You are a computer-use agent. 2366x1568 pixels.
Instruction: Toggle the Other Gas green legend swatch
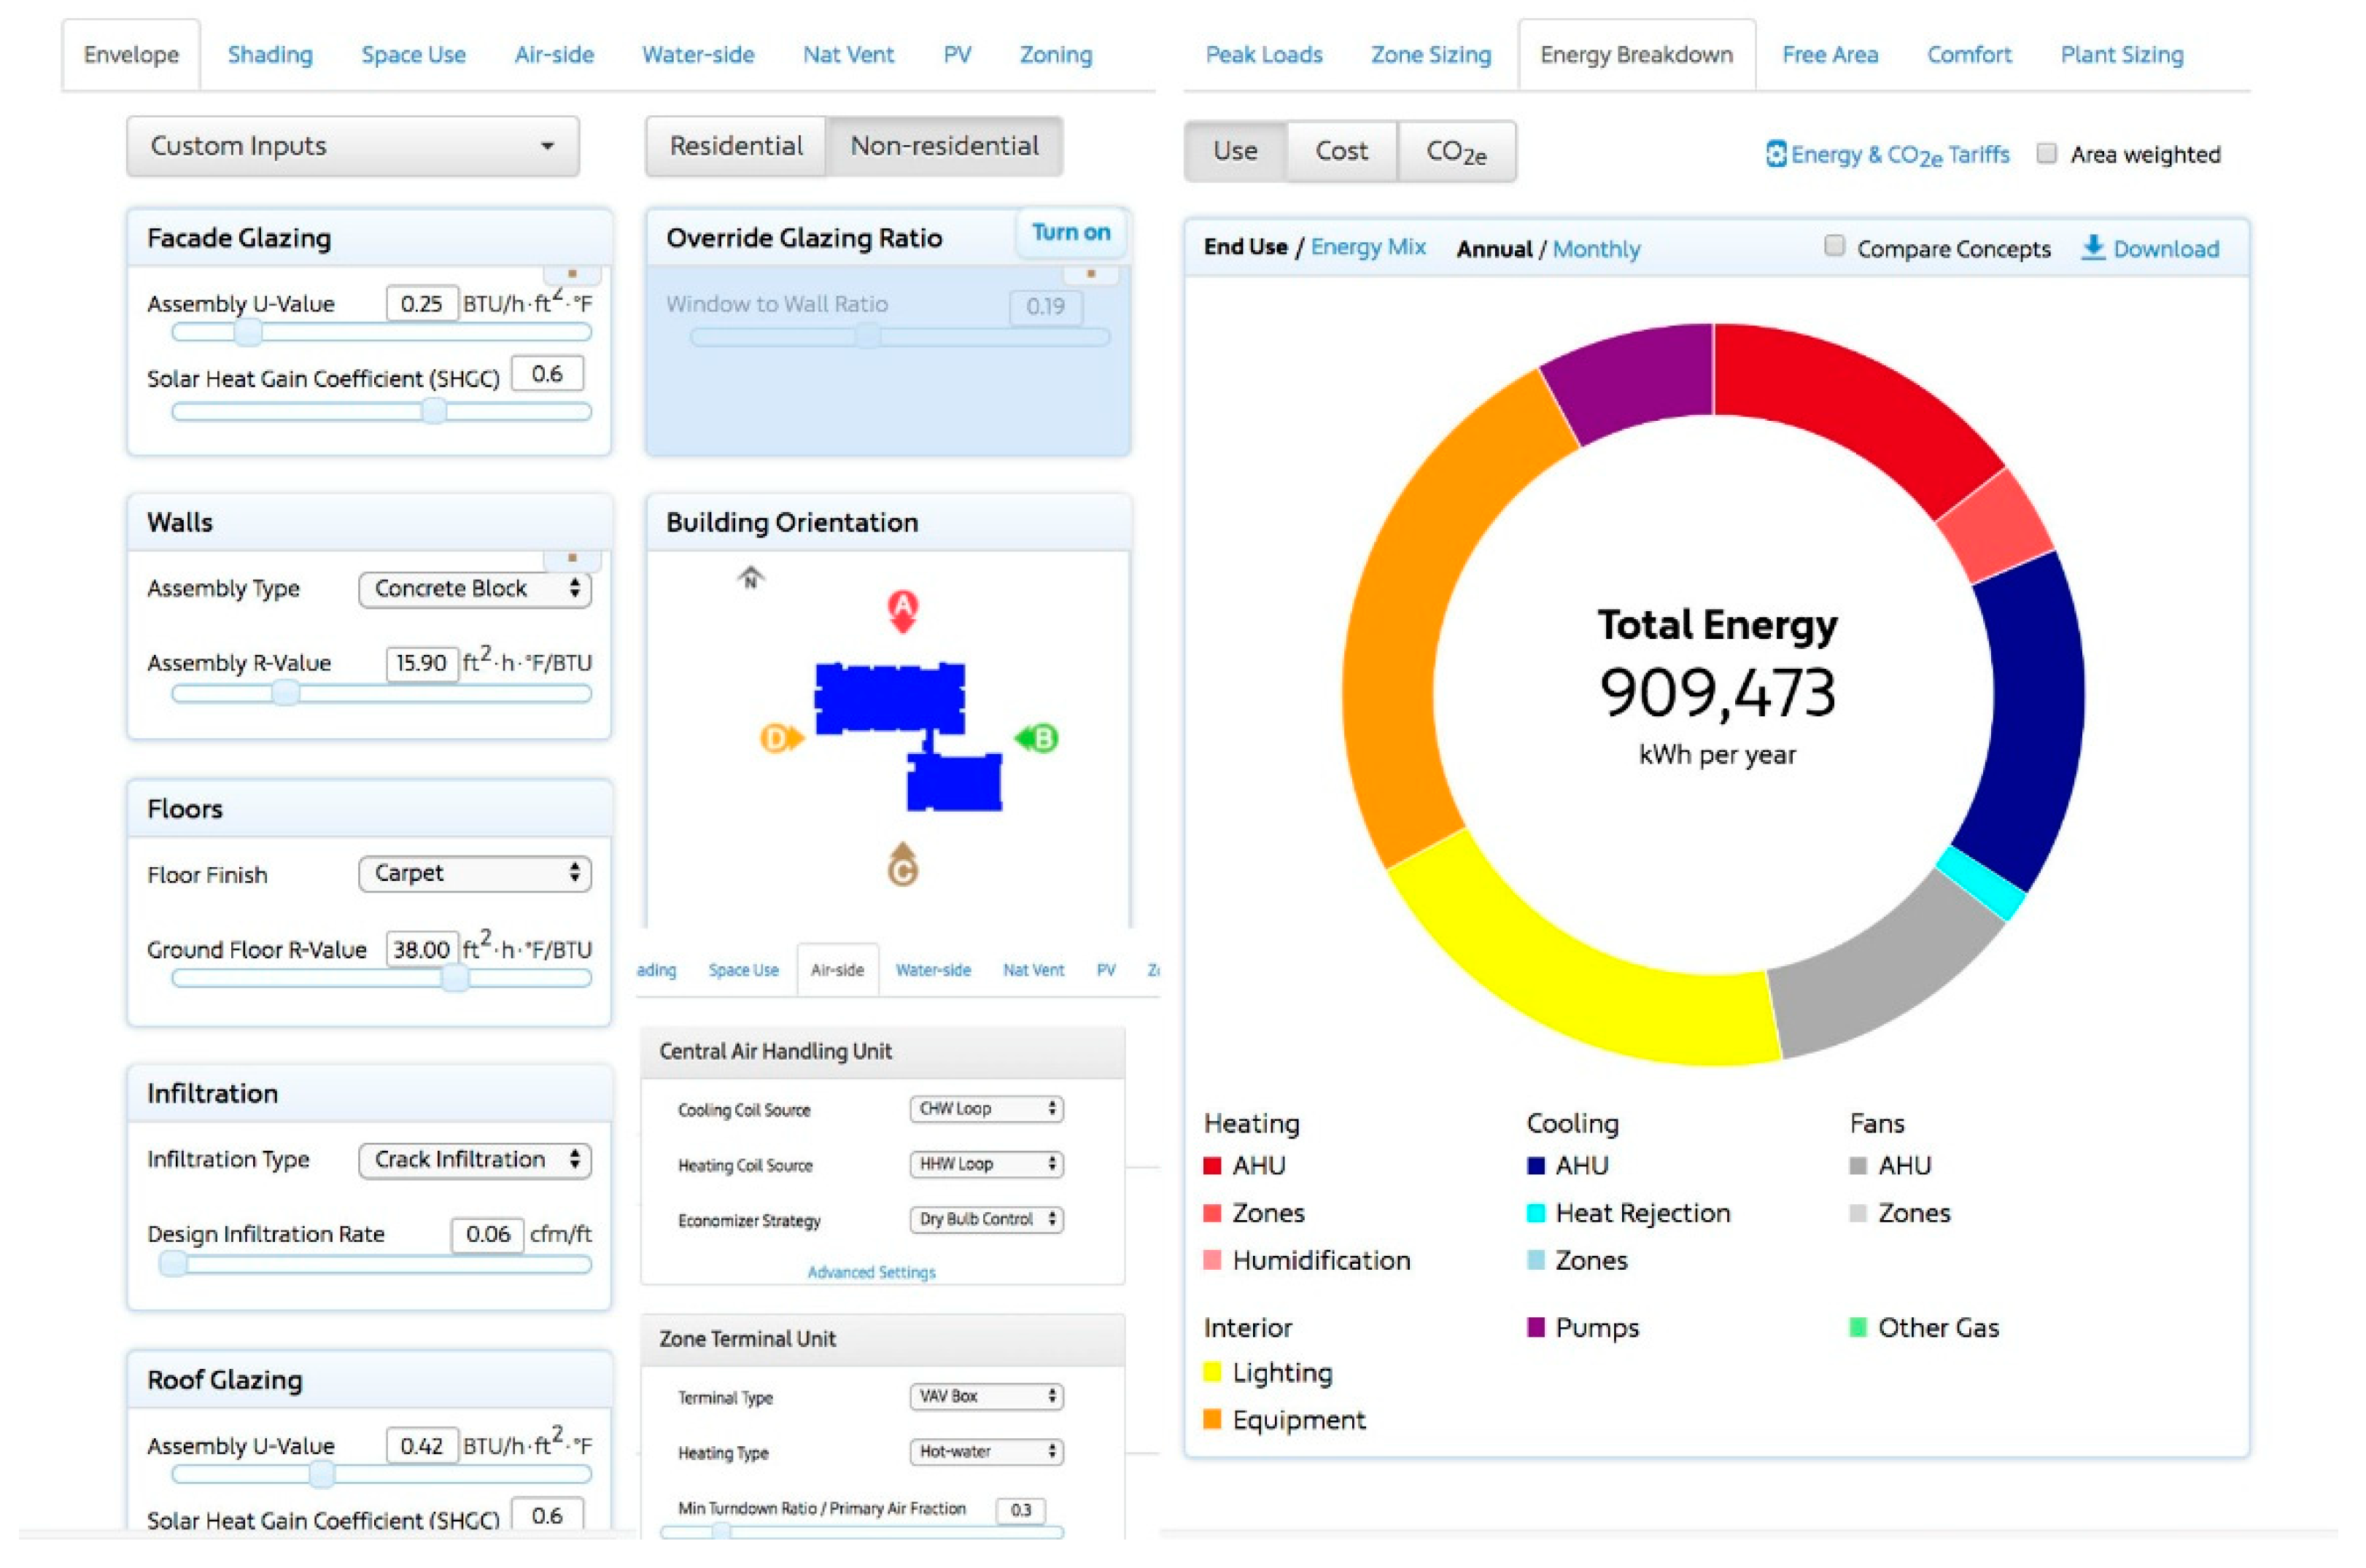click(x=1857, y=1327)
